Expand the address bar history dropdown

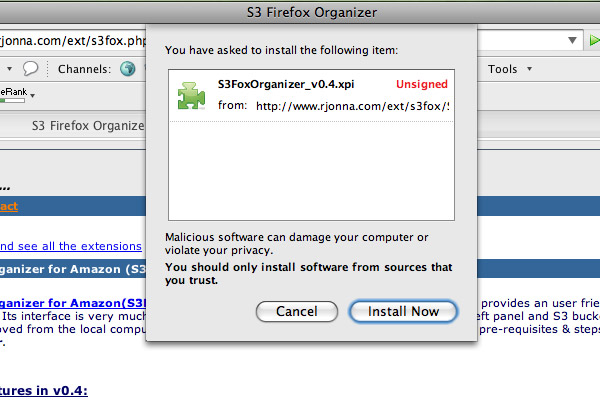pos(572,40)
